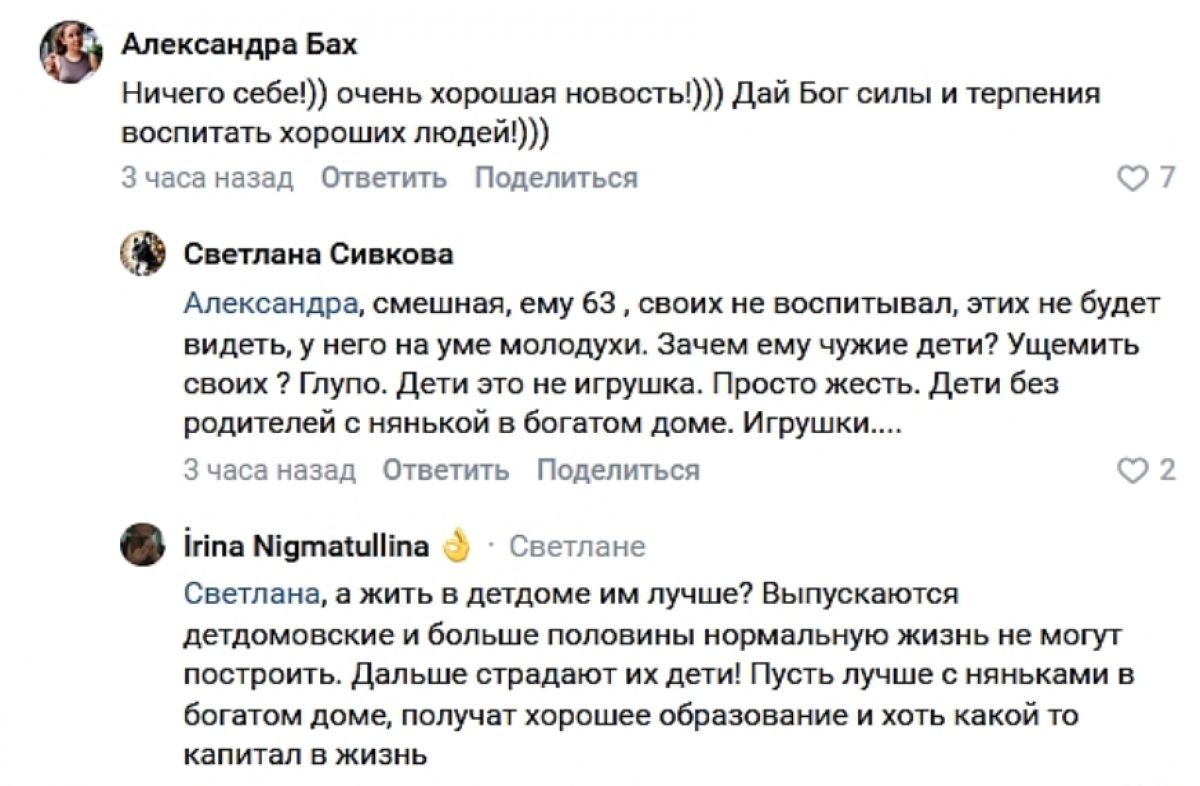Click "3 часа назад" under Светлана Сивкова's reply

(x=269, y=470)
